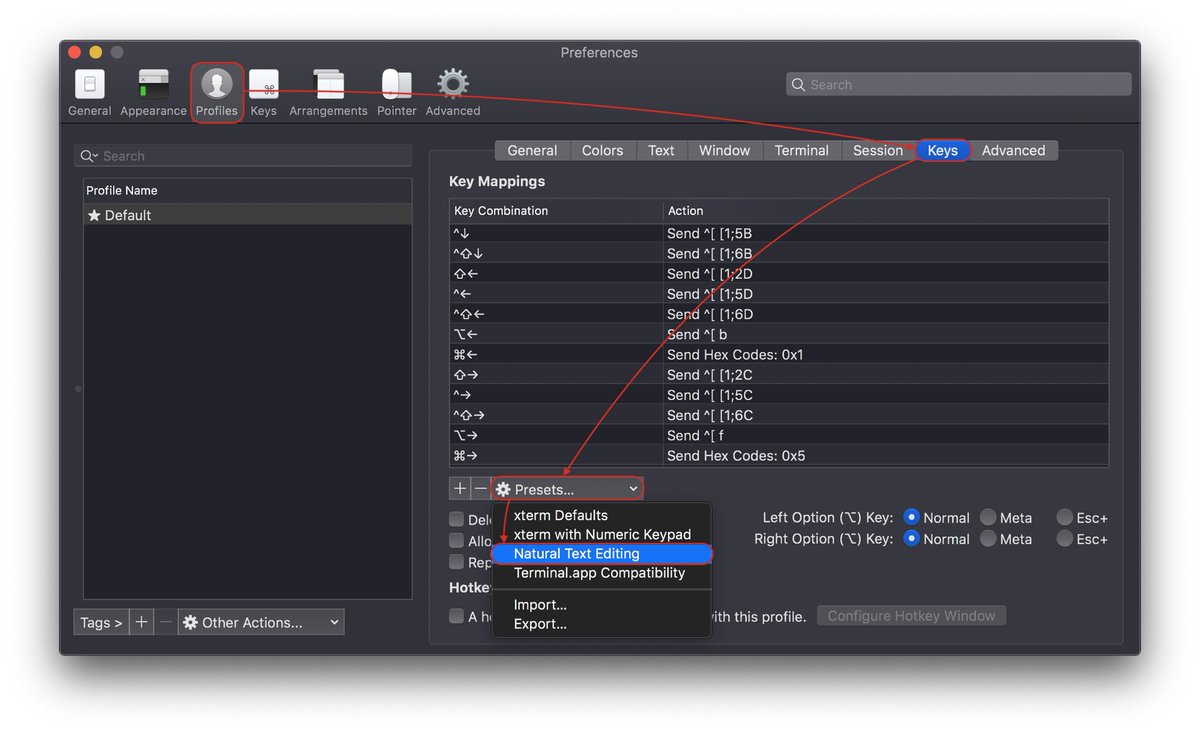Image resolution: width=1200 pixels, height=734 pixels.
Task: Click the plus icon beside Tags
Action: 142,622
